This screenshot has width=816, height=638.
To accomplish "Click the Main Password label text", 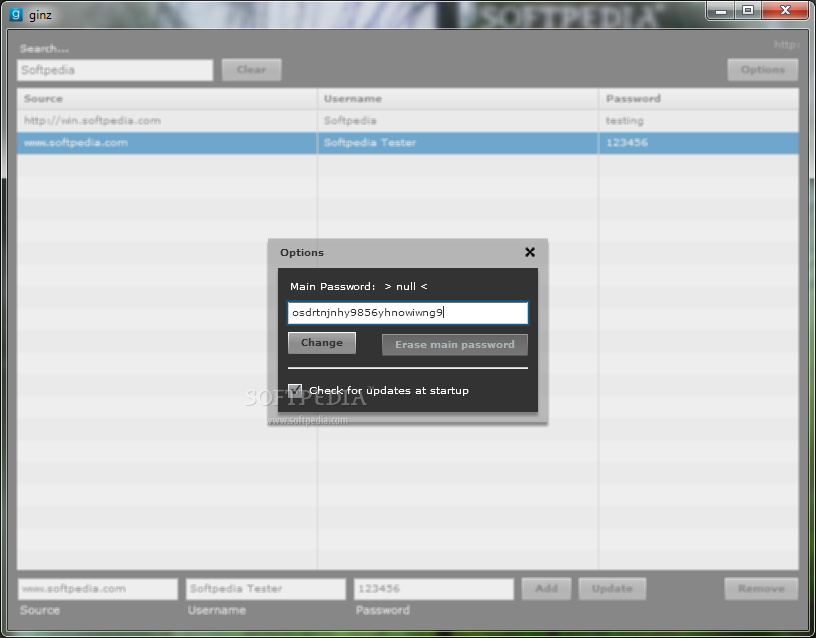I will (x=333, y=287).
